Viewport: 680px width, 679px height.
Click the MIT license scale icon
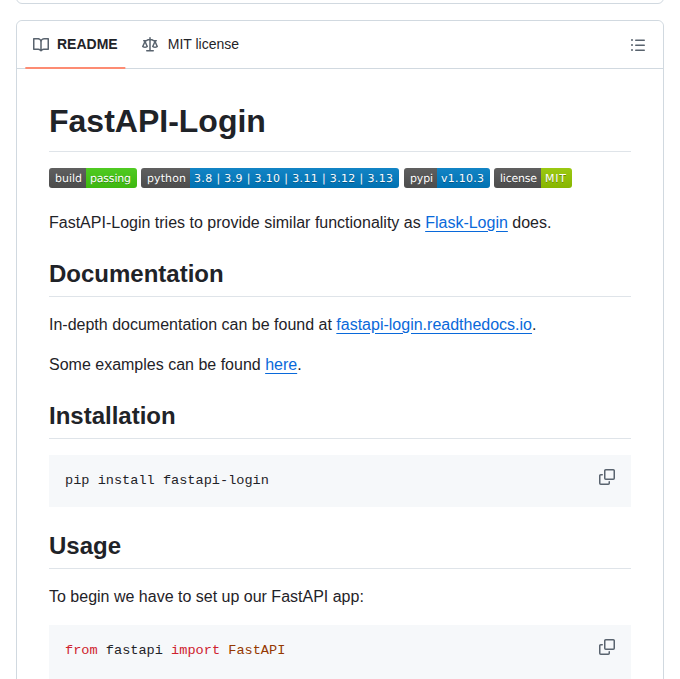coord(150,44)
